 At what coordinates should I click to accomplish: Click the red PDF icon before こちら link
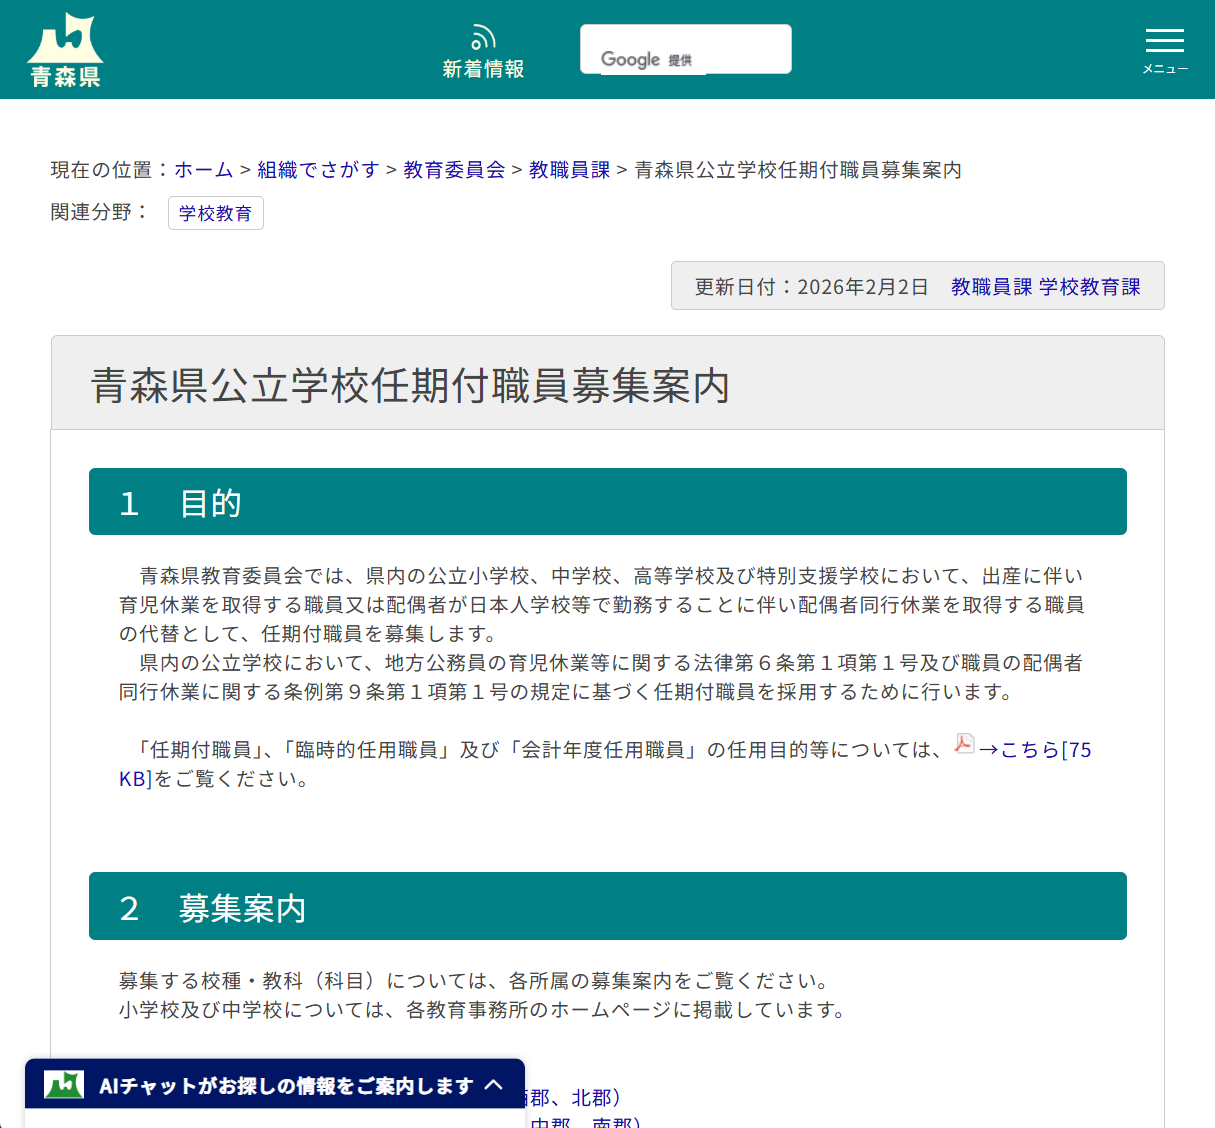(x=963, y=744)
